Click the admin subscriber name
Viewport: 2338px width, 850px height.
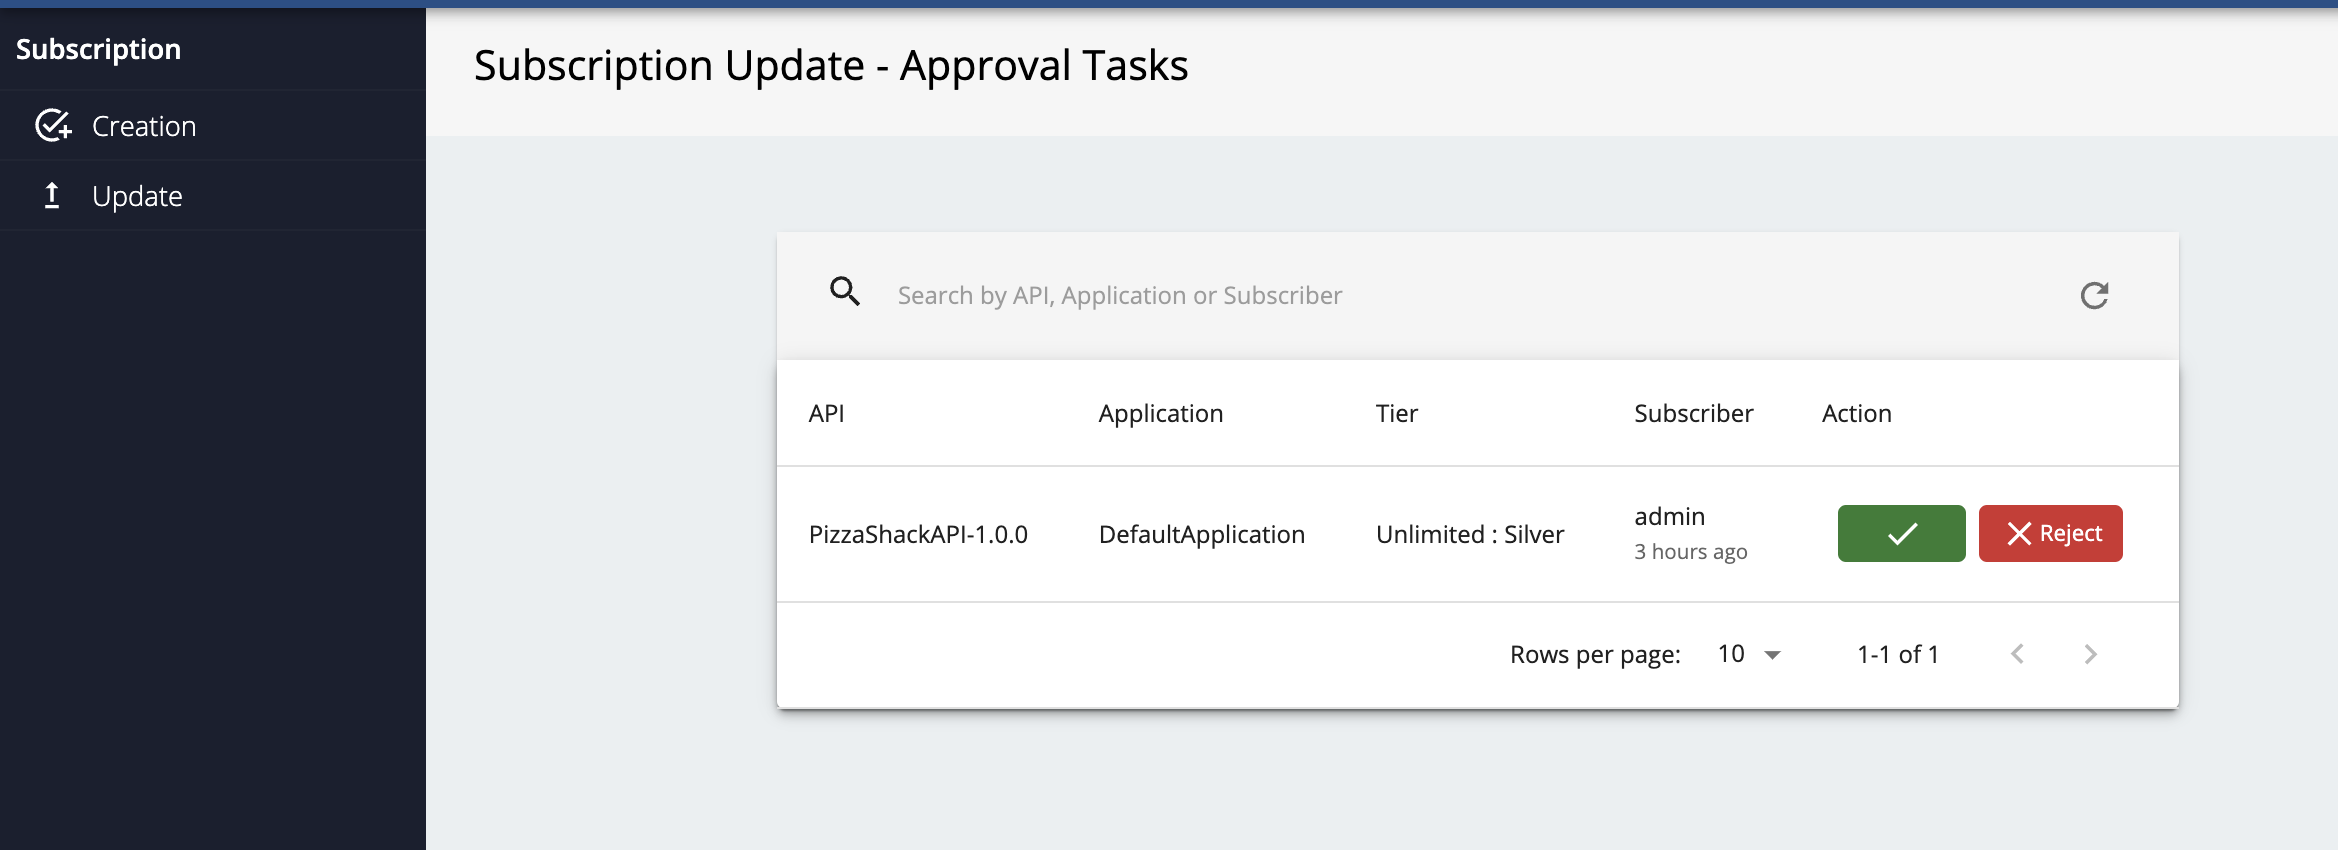coord(1669,516)
